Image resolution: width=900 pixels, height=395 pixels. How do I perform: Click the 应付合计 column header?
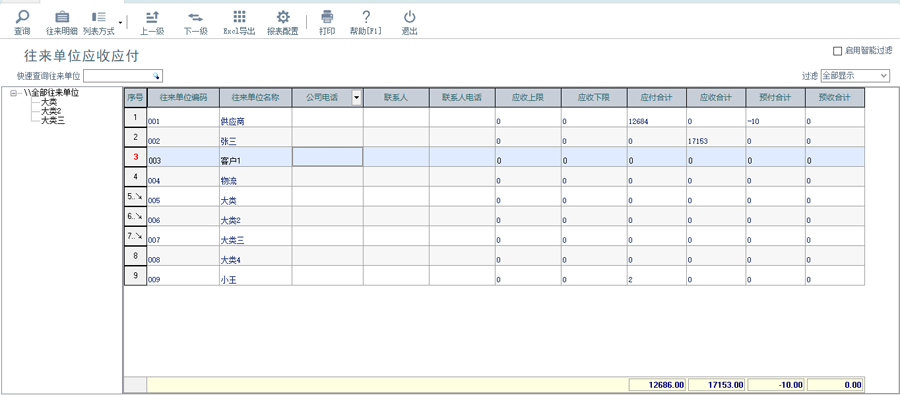point(657,98)
